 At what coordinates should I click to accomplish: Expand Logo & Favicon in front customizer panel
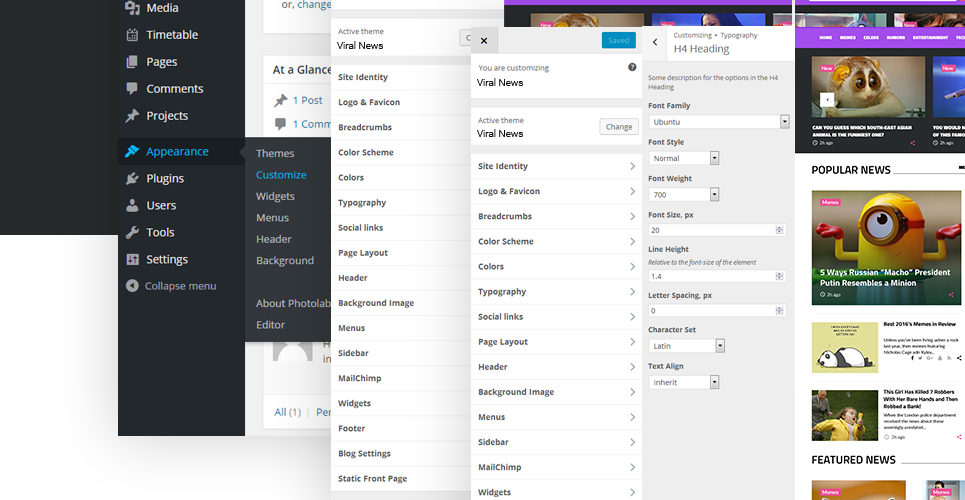[x=556, y=192]
